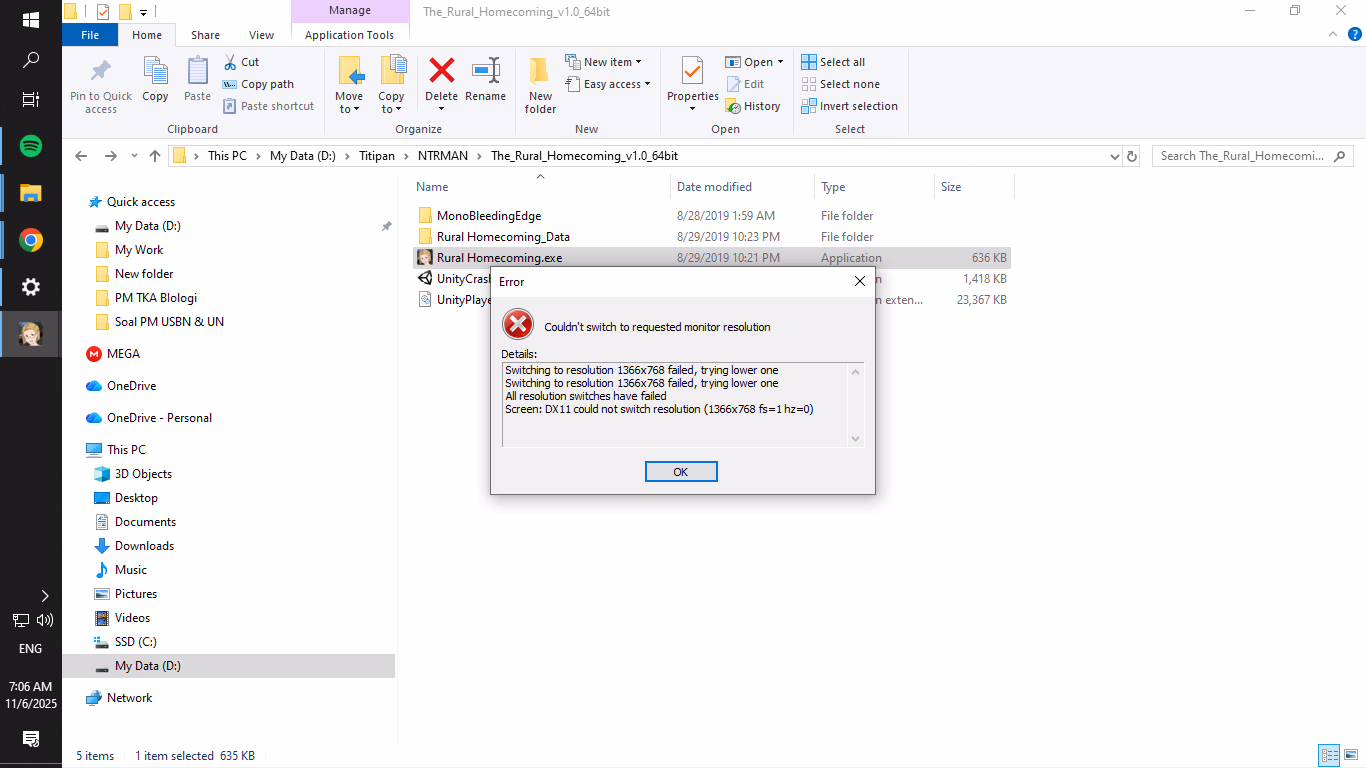Open the Manage contextual tab

click(350, 11)
